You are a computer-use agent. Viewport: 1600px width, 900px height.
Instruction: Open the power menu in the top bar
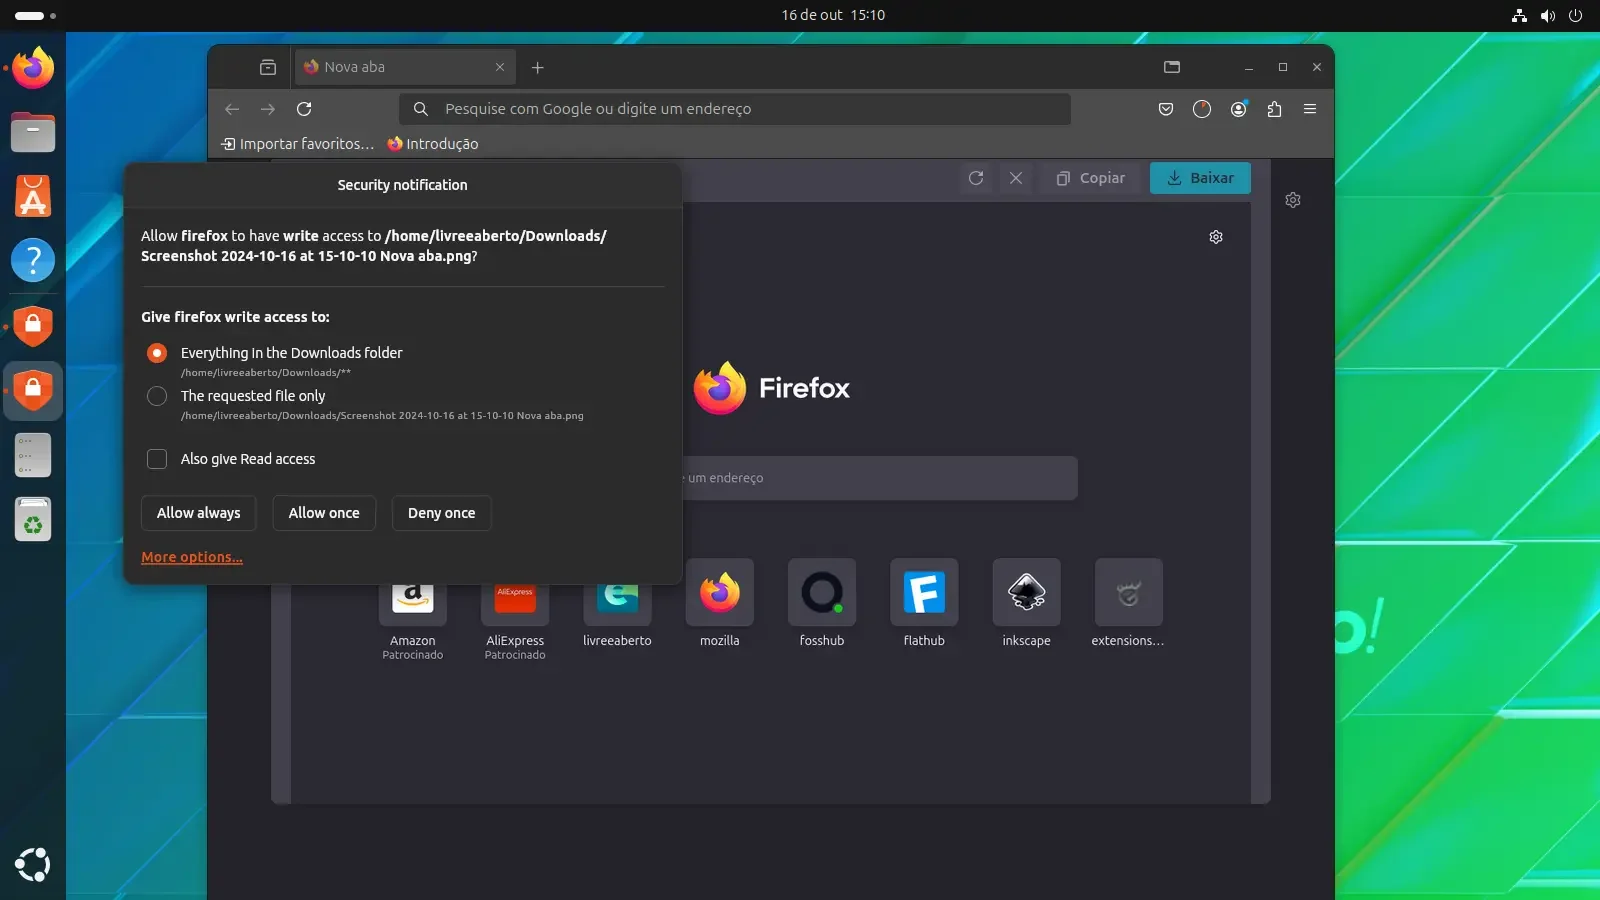coord(1576,15)
